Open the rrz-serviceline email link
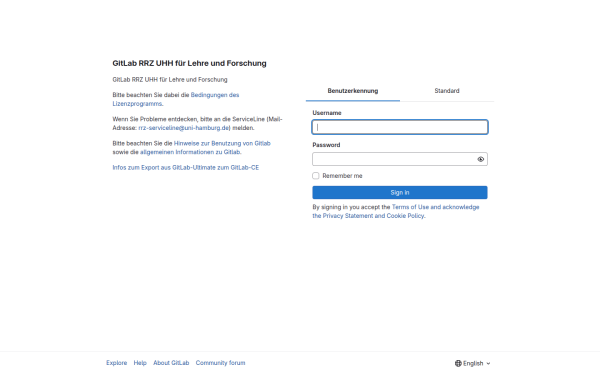The height and width of the screenshot is (375, 600). pos(184,128)
